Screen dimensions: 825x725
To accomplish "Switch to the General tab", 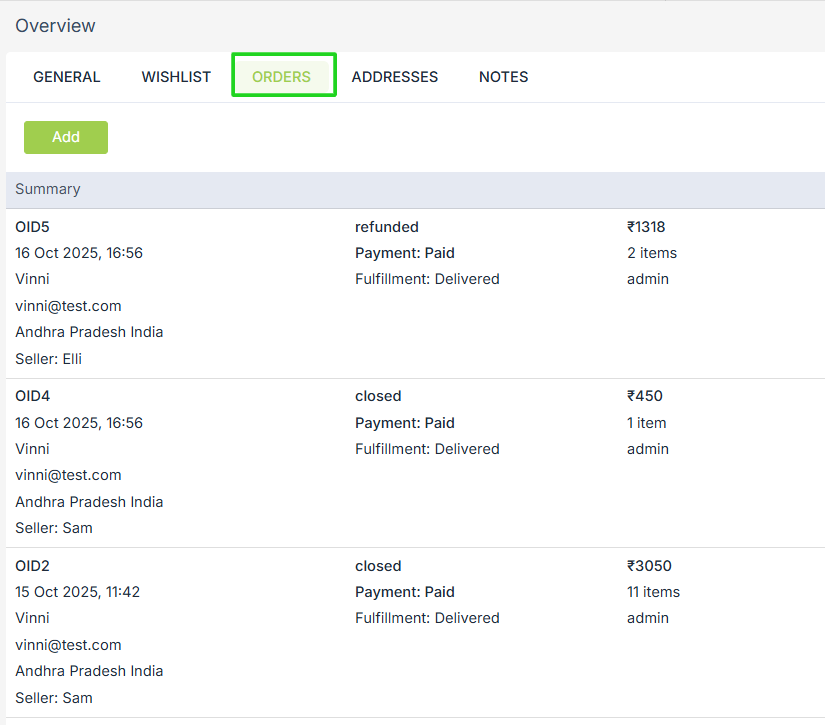I will [67, 77].
